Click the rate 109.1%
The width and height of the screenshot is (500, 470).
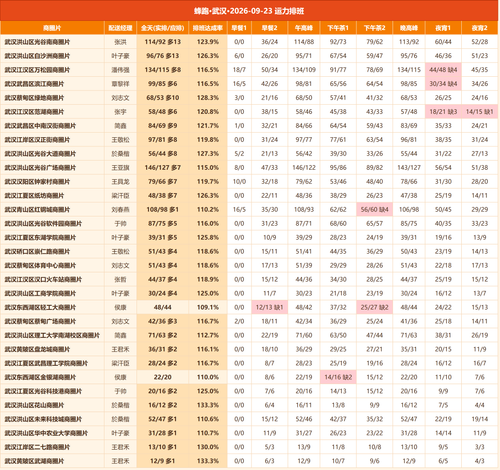(208, 307)
